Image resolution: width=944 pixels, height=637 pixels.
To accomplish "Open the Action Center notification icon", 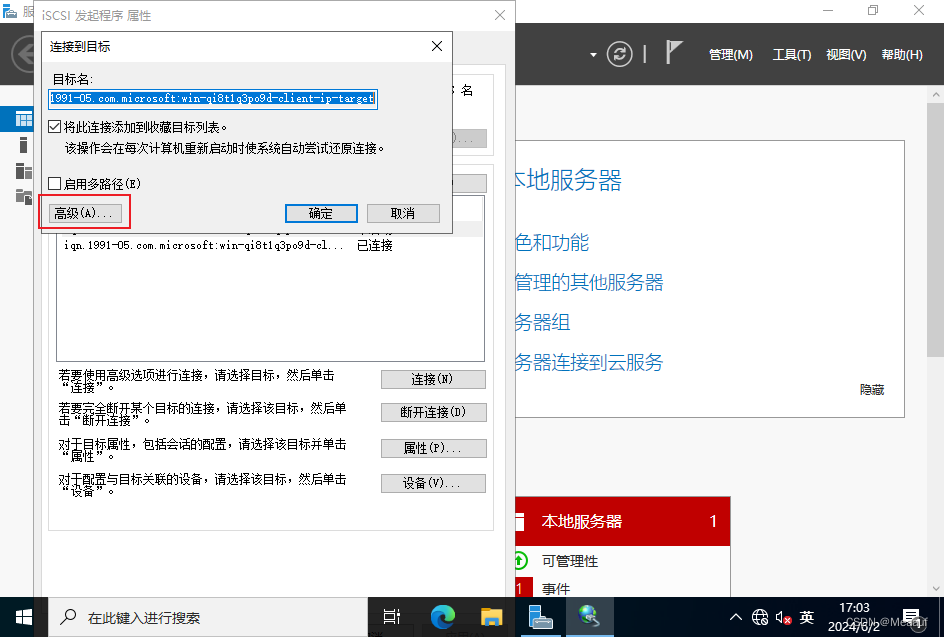I will tap(913, 617).
